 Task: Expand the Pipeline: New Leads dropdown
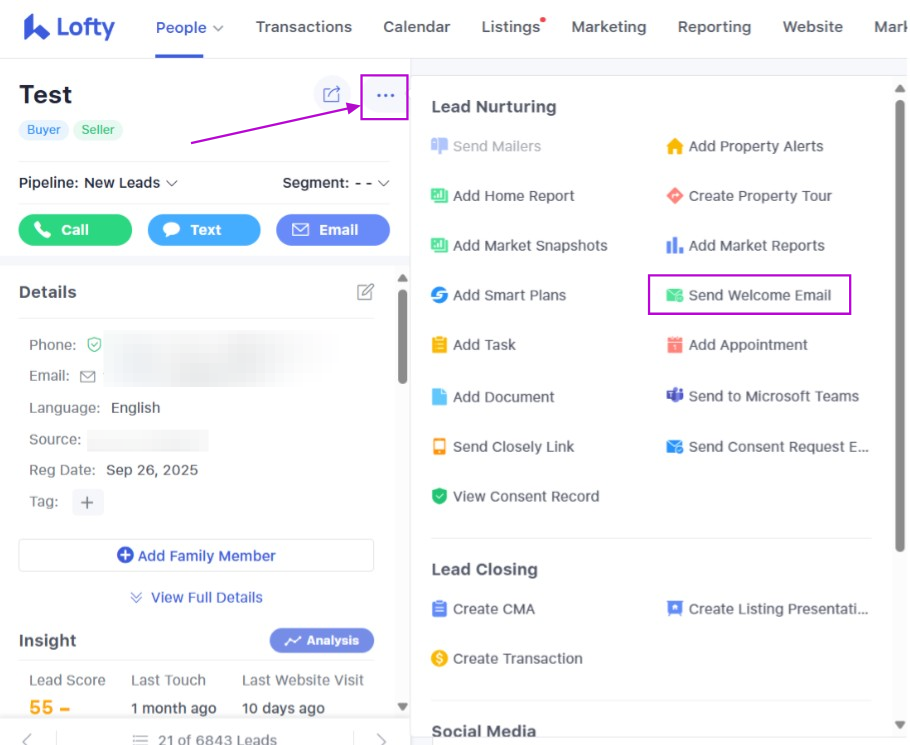coord(98,183)
